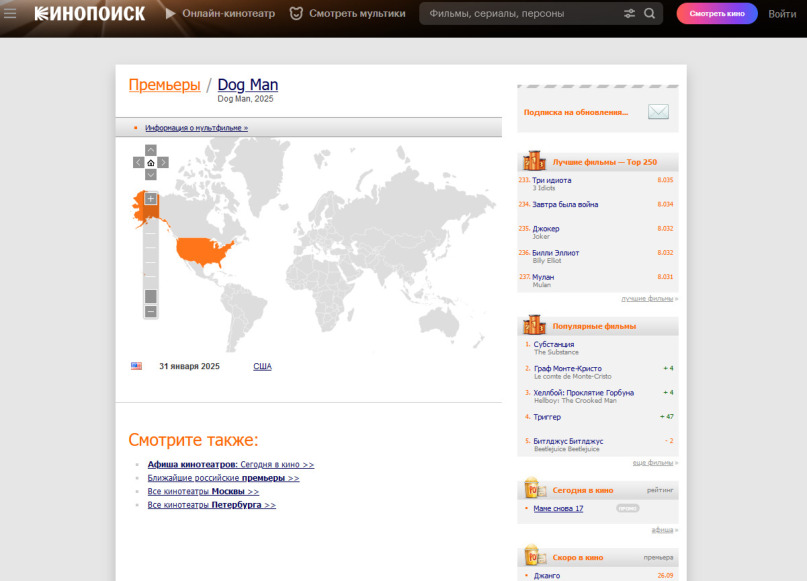Screen dimensions: 807x581
Task: Click the США country link
Action: (x=262, y=366)
